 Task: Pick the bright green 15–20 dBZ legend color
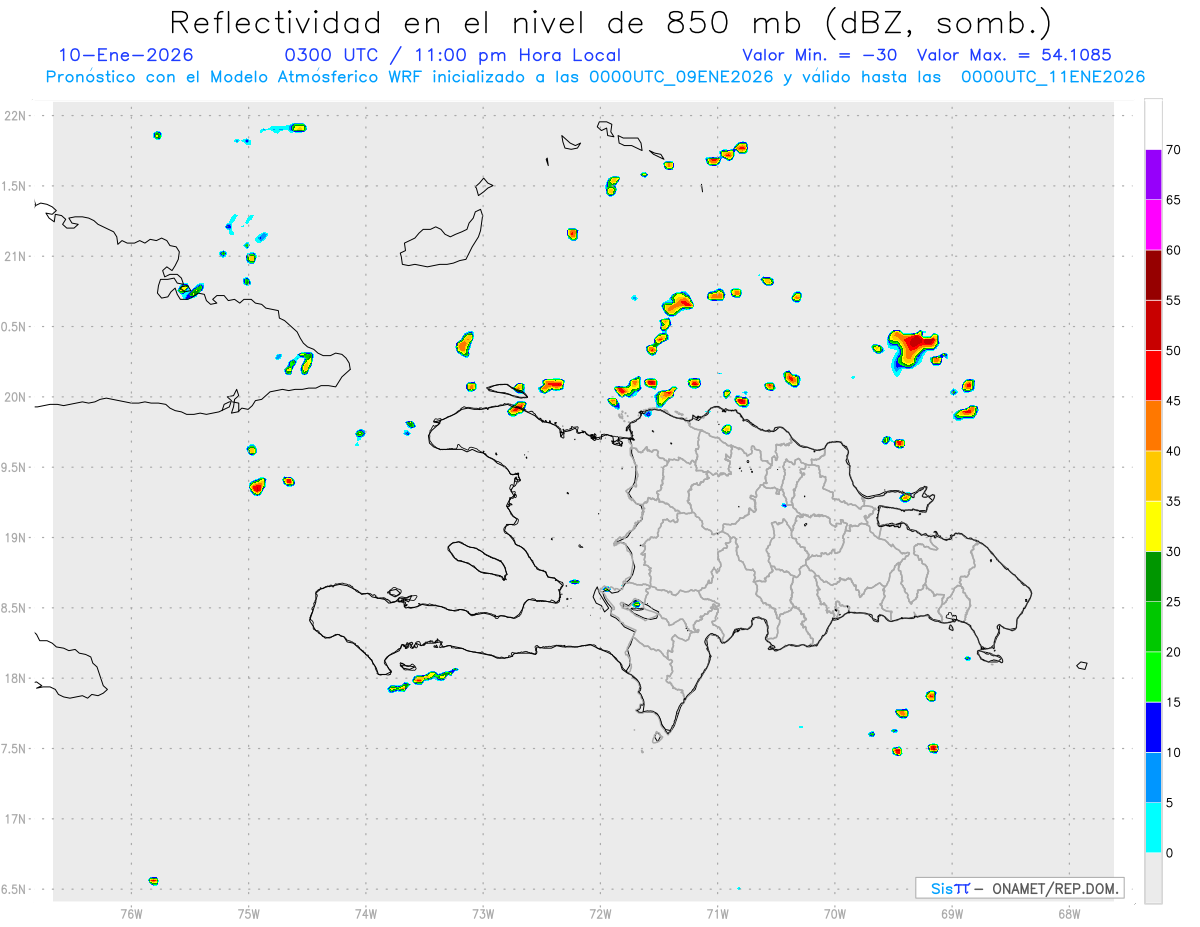pyautogui.click(x=1153, y=677)
